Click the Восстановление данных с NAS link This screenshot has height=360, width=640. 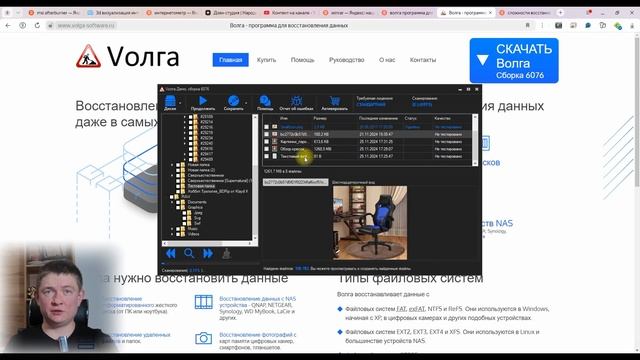pos(258,299)
